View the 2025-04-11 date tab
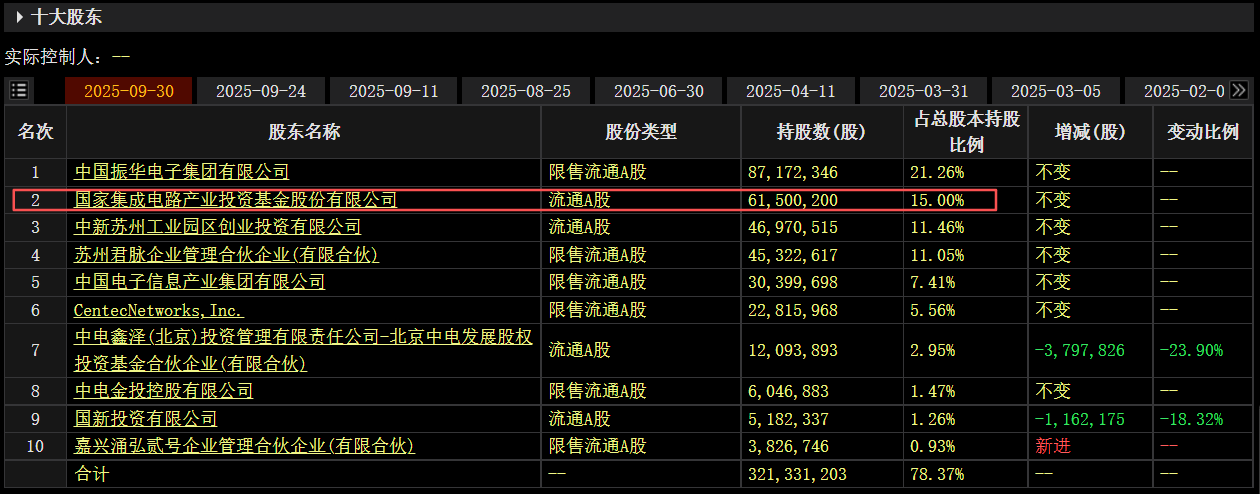The height and width of the screenshot is (494, 1260). pos(791,91)
